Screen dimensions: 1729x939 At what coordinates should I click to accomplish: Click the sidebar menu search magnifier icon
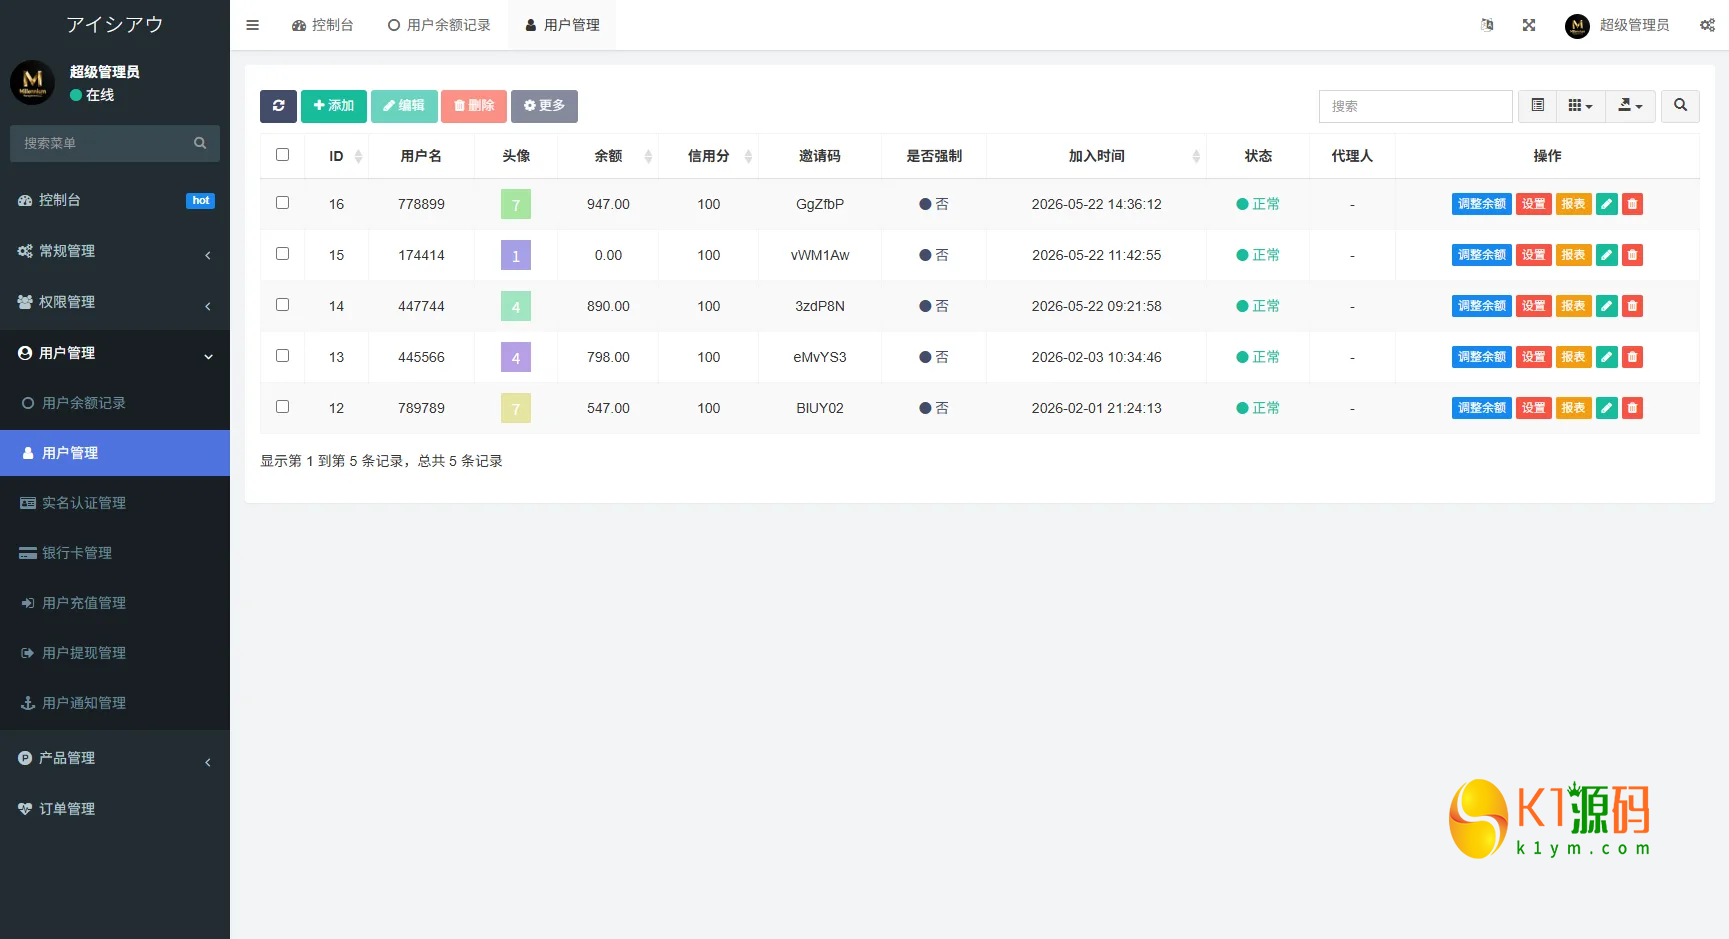[x=200, y=143]
